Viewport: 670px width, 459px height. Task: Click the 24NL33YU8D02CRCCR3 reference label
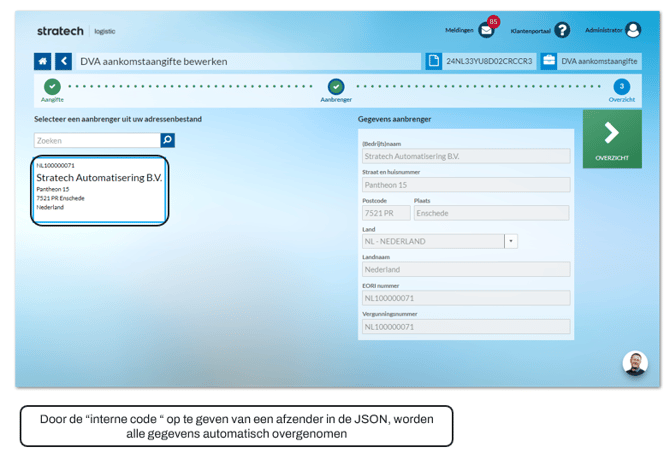(489, 61)
